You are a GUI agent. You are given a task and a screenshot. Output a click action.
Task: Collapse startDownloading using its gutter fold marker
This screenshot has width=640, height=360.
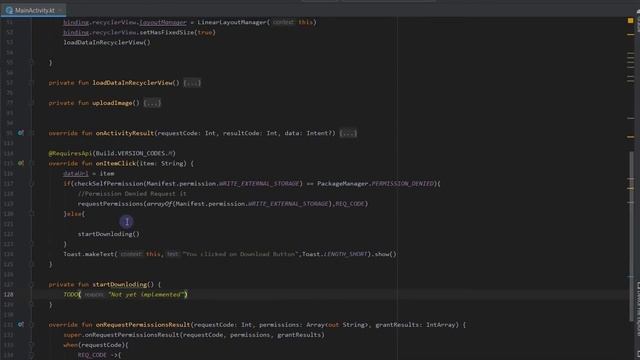[x=31, y=284]
